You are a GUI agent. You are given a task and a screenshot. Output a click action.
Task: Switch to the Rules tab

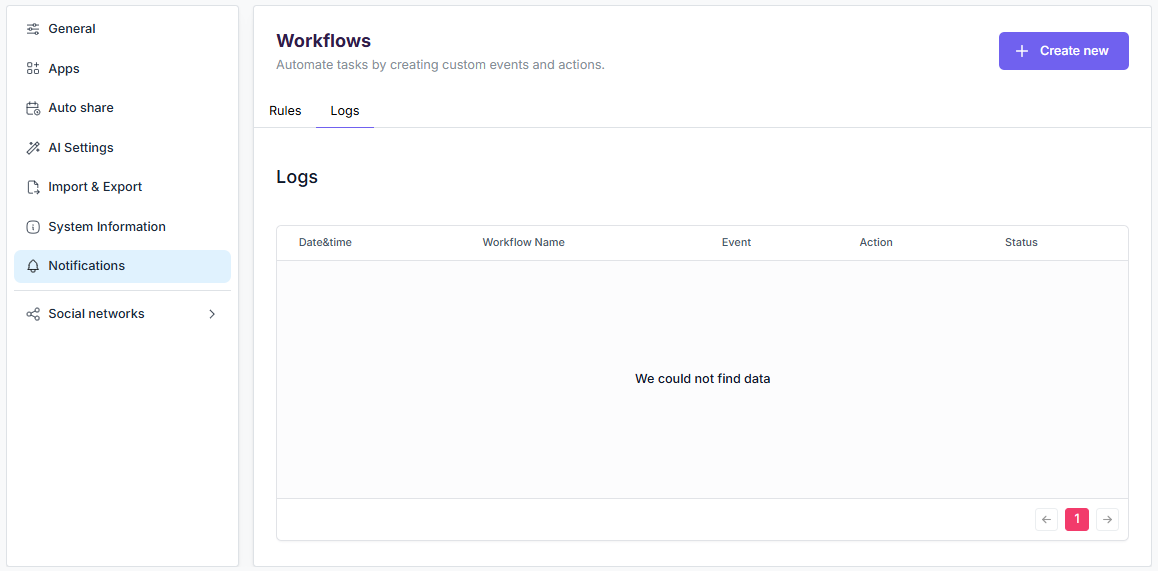(x=285, y=111)
